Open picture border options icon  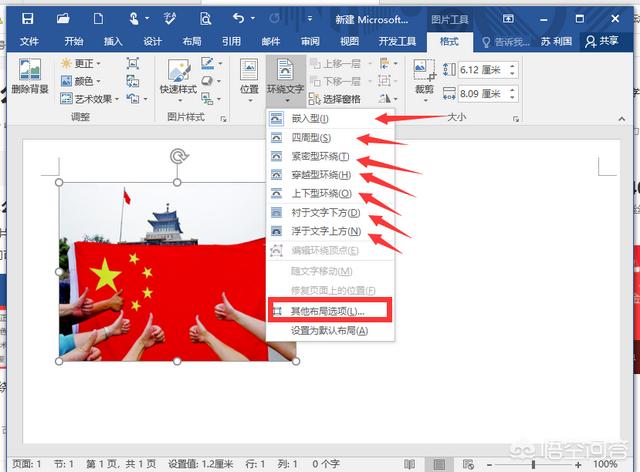coord(208,63)
